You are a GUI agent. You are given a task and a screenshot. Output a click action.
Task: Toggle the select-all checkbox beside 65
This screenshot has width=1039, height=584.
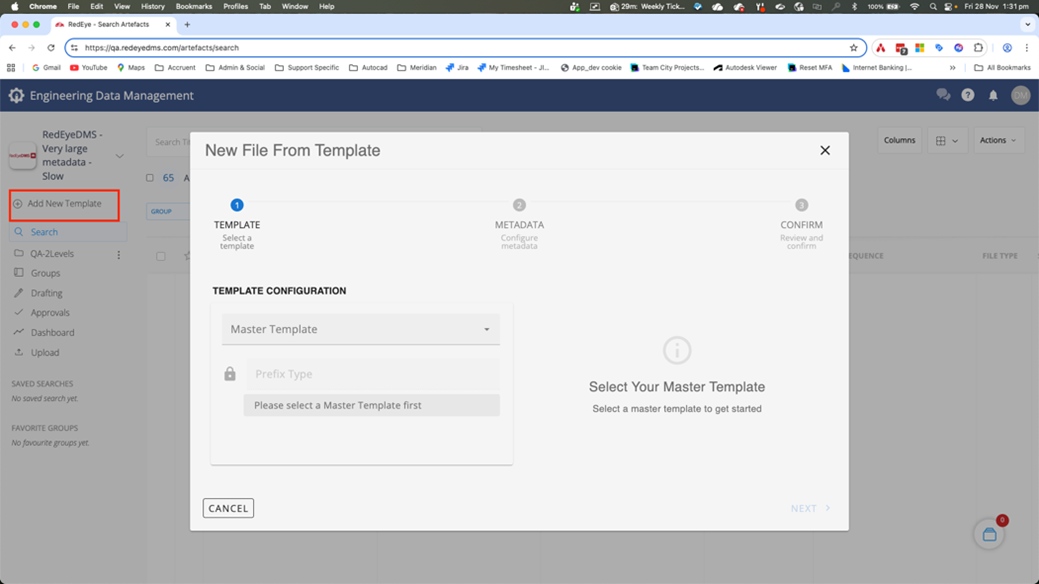pyautogui.click(x=150, y=178)
